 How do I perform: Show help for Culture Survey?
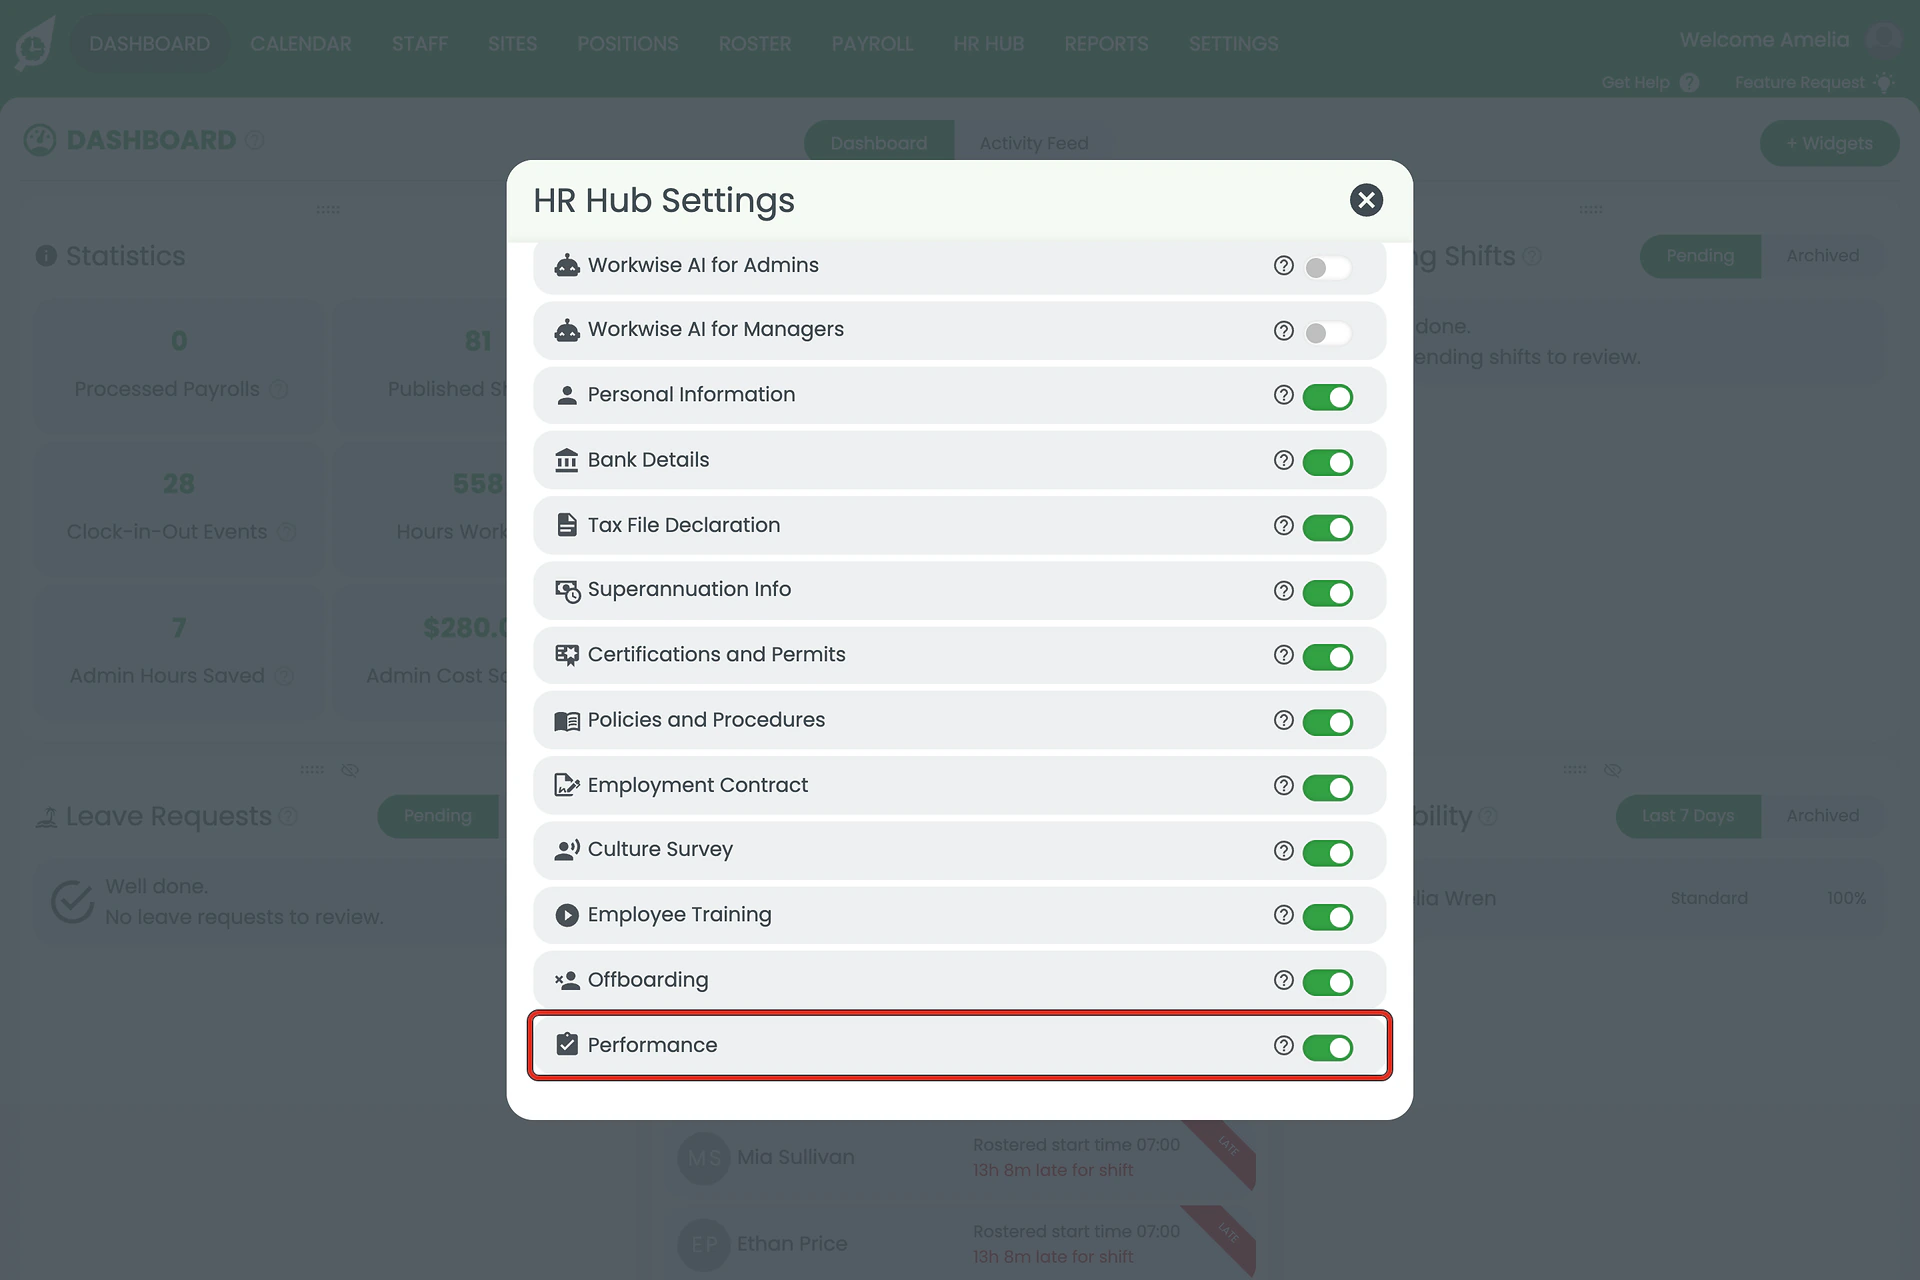coord(1284,850)
